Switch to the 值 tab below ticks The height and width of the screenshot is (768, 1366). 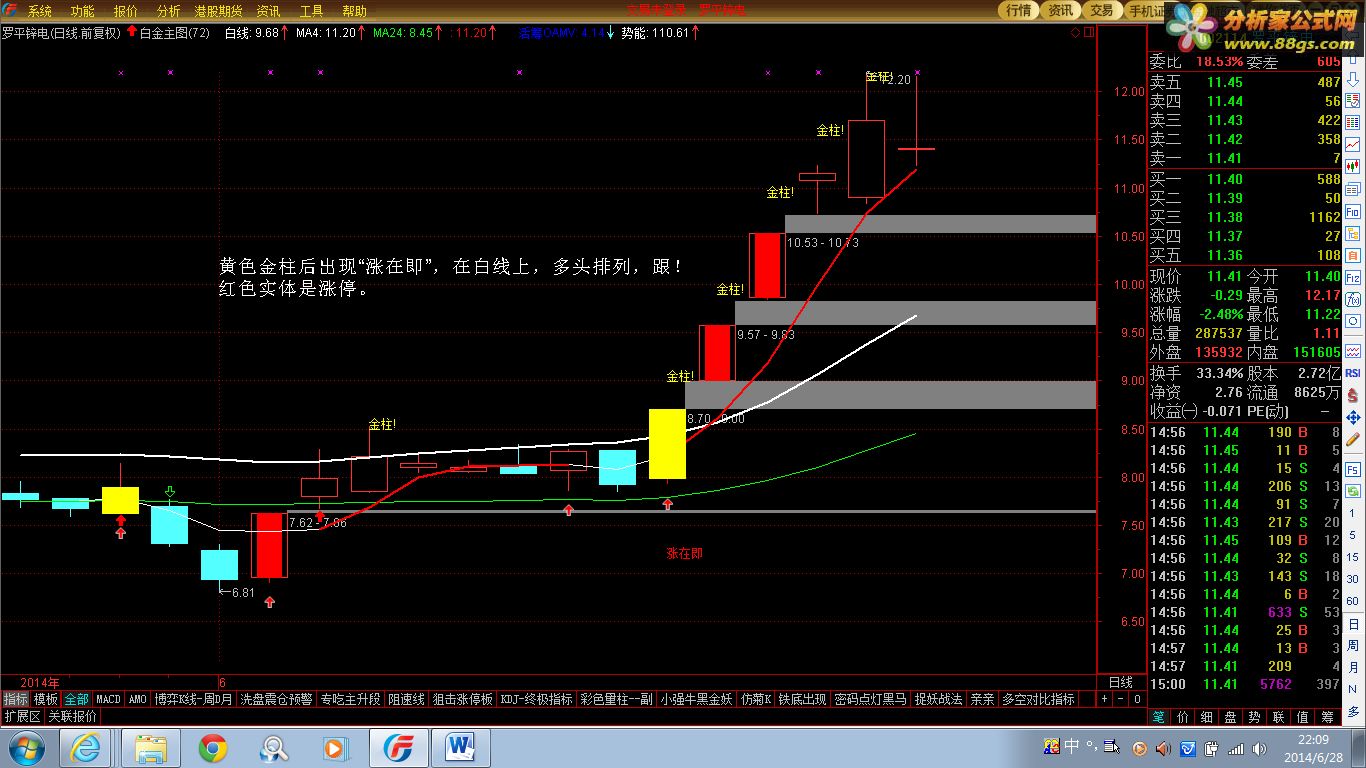pyautogui.click(x=1302, y=717)
